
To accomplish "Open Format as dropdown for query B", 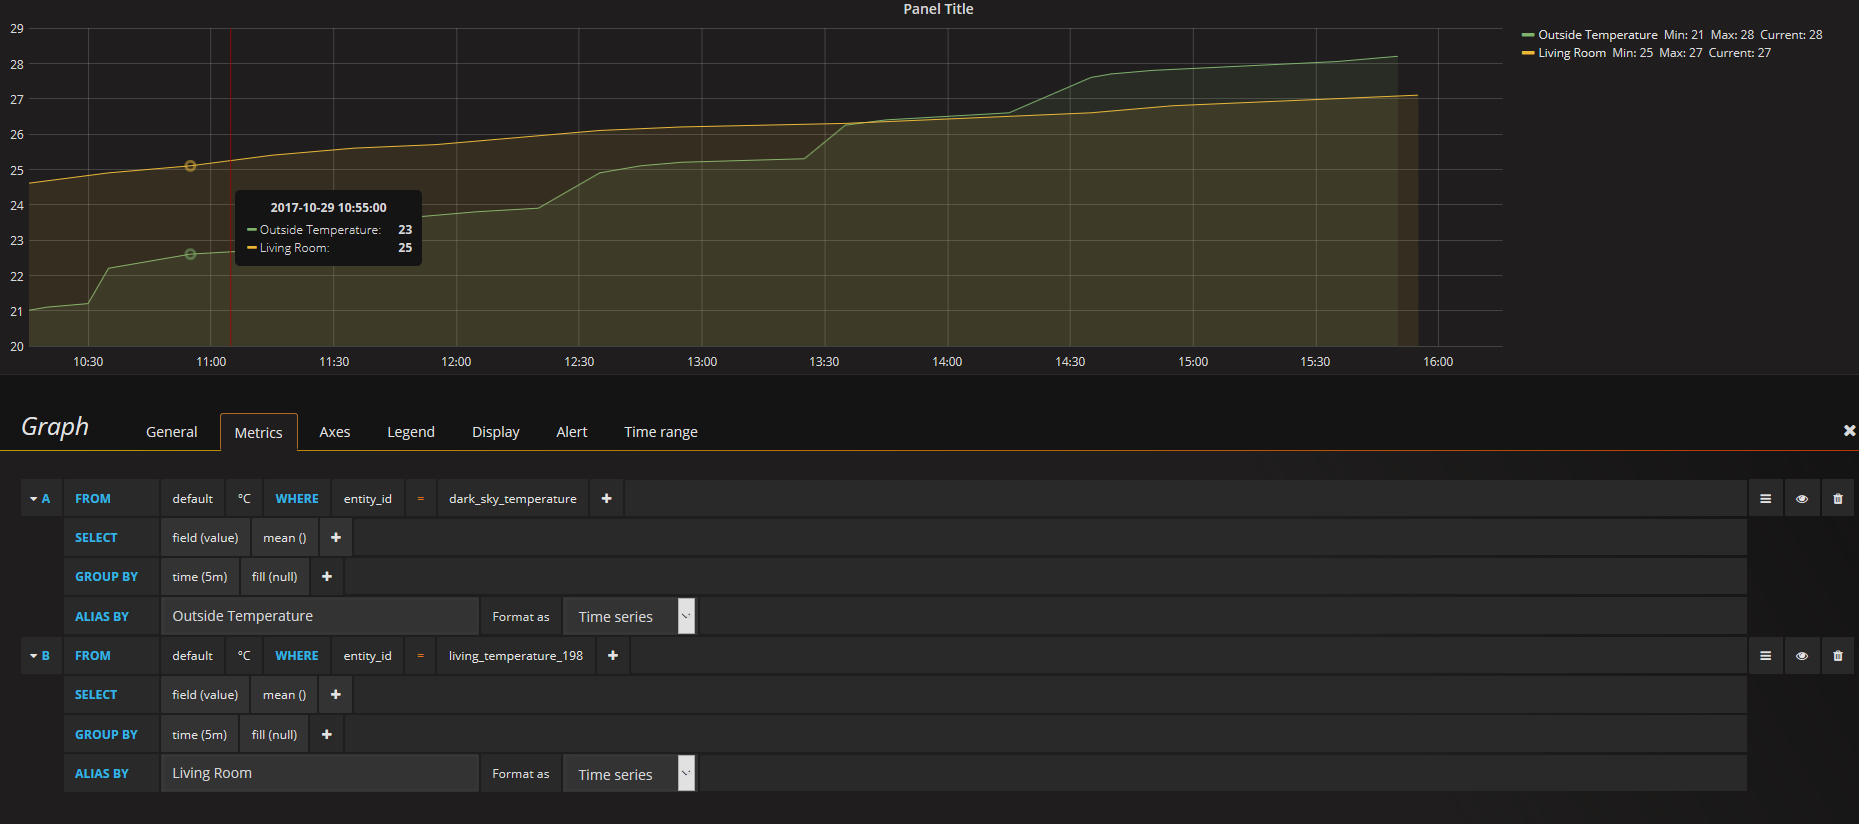I will [629, 774].
